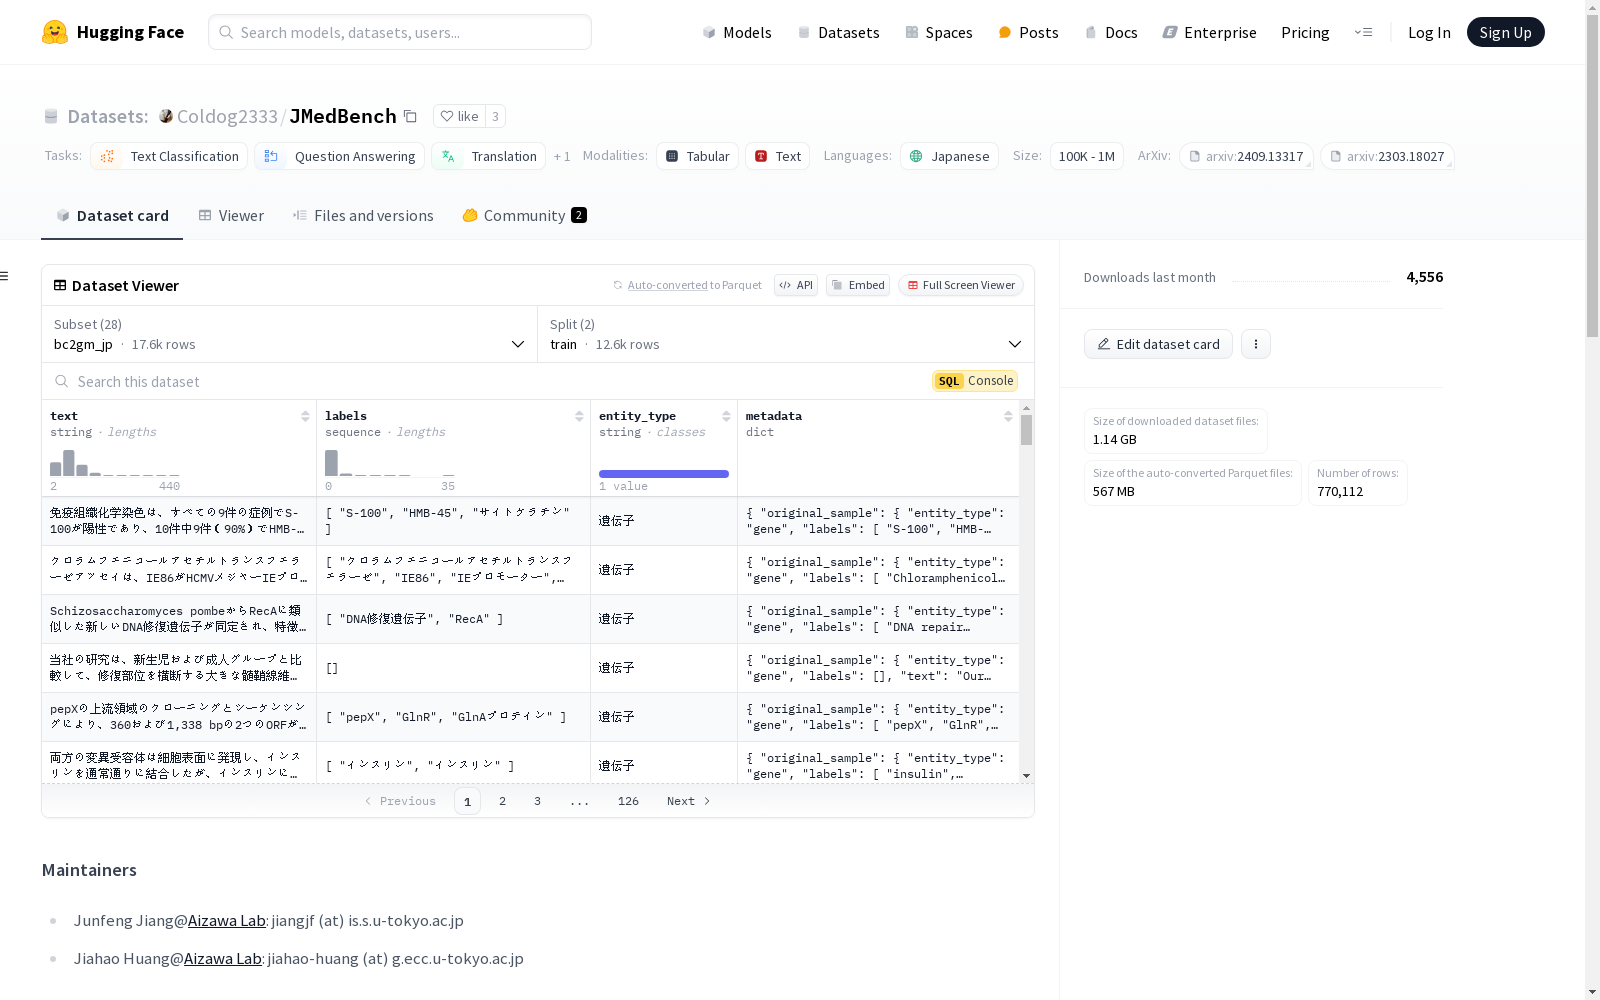Copy the dataset name with the copy icon
The width and height of the screenshot is (1600, 1000).
(410, 116)
